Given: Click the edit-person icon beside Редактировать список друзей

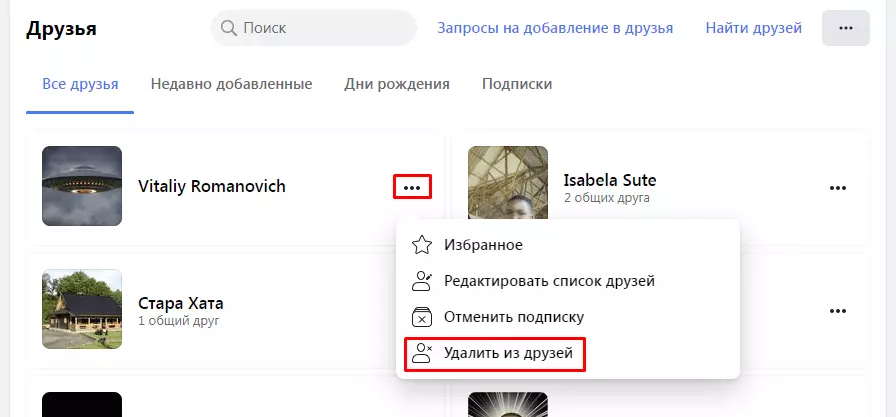Looking at the screenshot, I should (422, 281).
